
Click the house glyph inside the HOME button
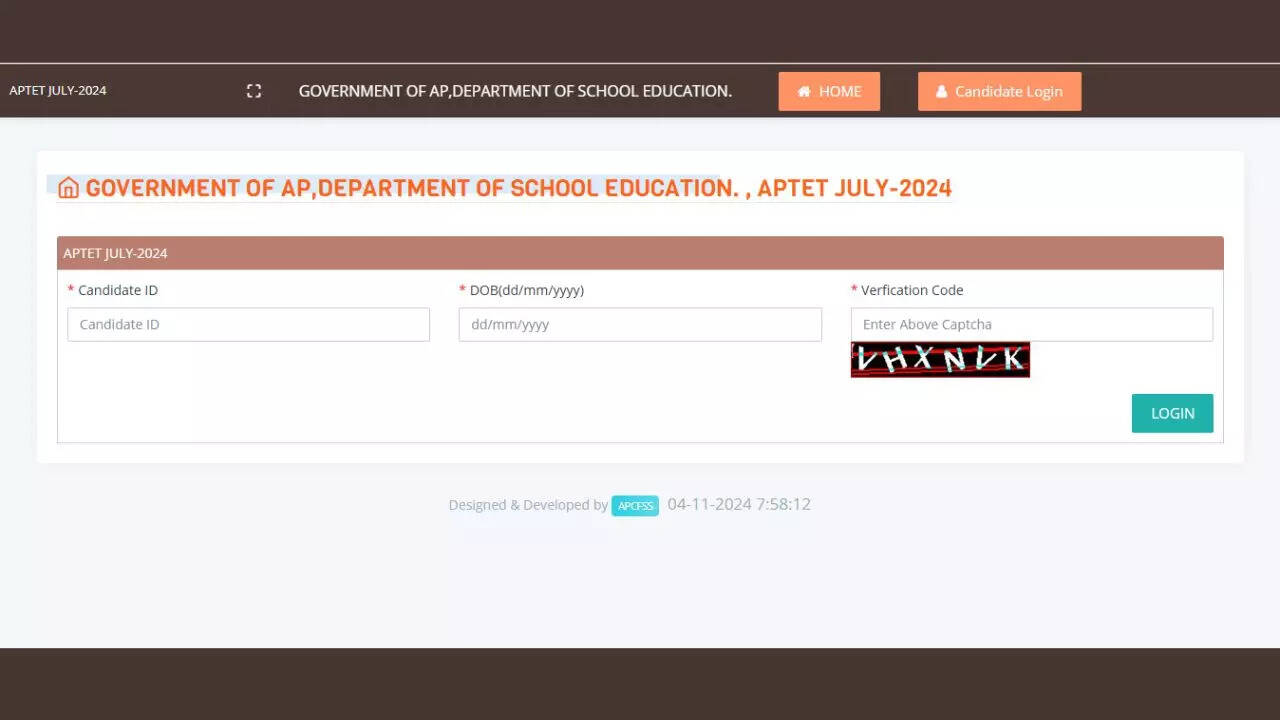coord(804,92)
